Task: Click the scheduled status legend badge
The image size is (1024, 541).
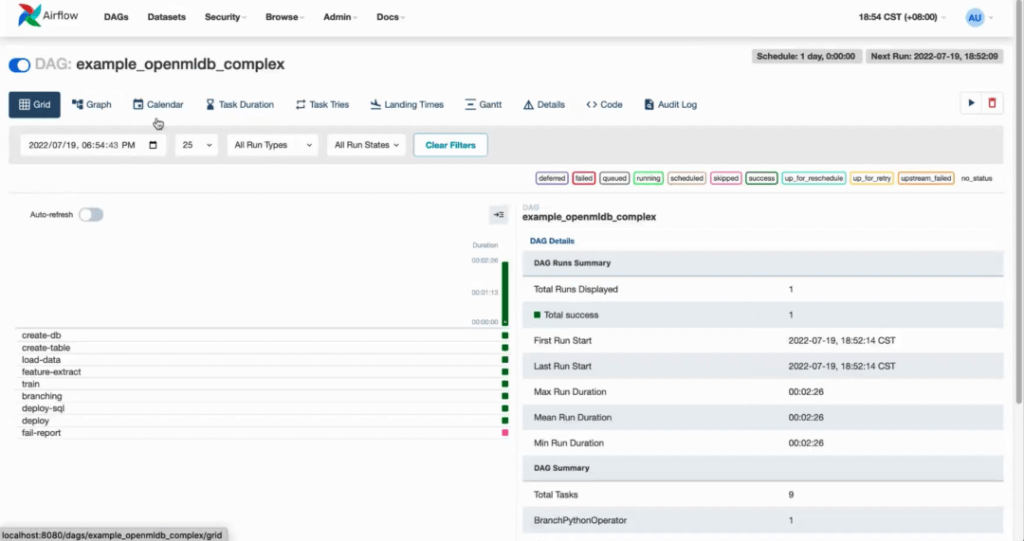Action: 686,178
